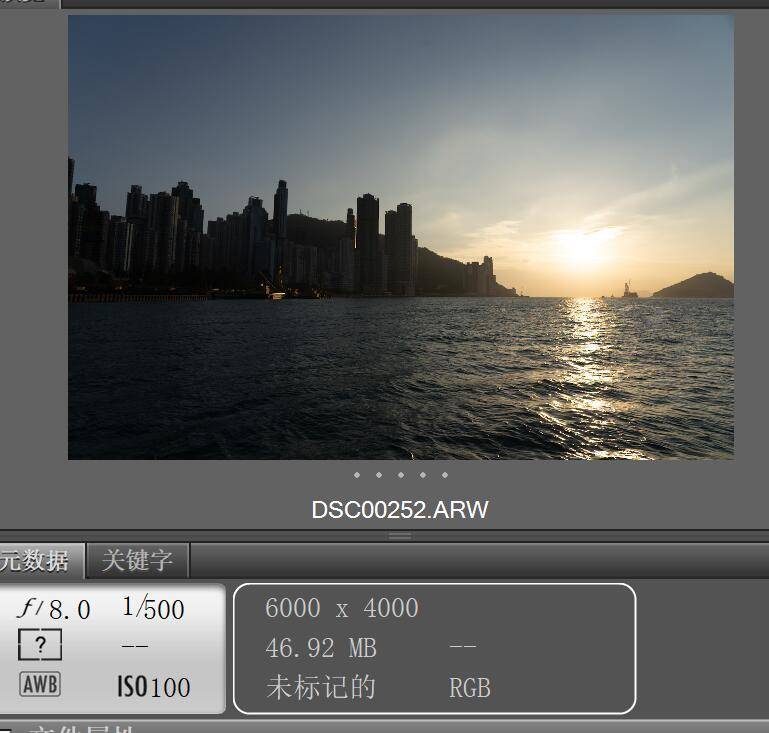Click the 1/500 shutter speed value
Screen dimensions: 769x733
pos(153,608)
